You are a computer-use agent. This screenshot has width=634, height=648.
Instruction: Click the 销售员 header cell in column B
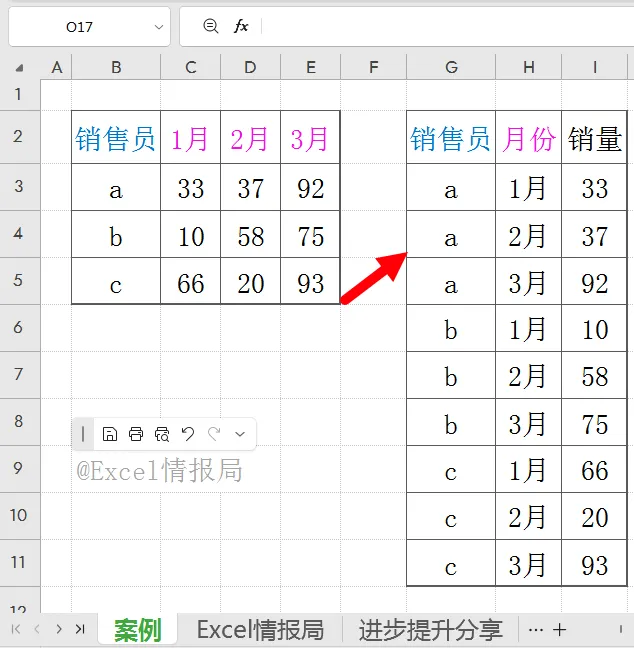pos(116,137)
